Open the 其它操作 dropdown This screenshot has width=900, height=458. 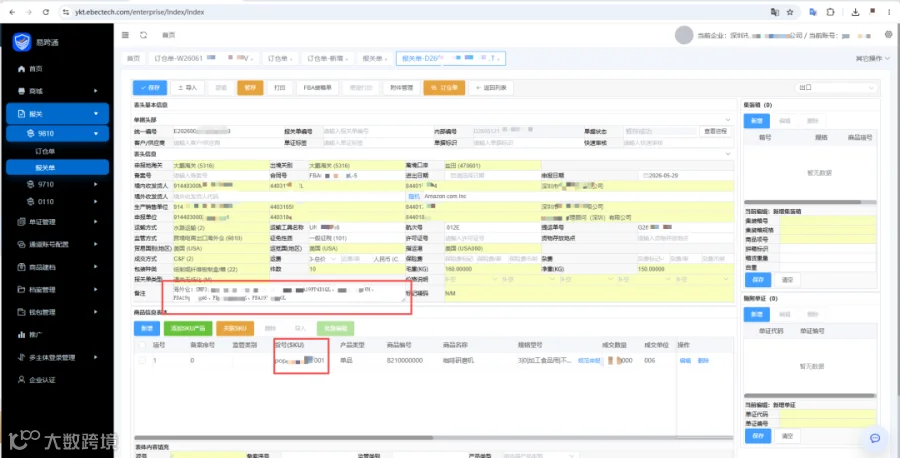[872, 59]
